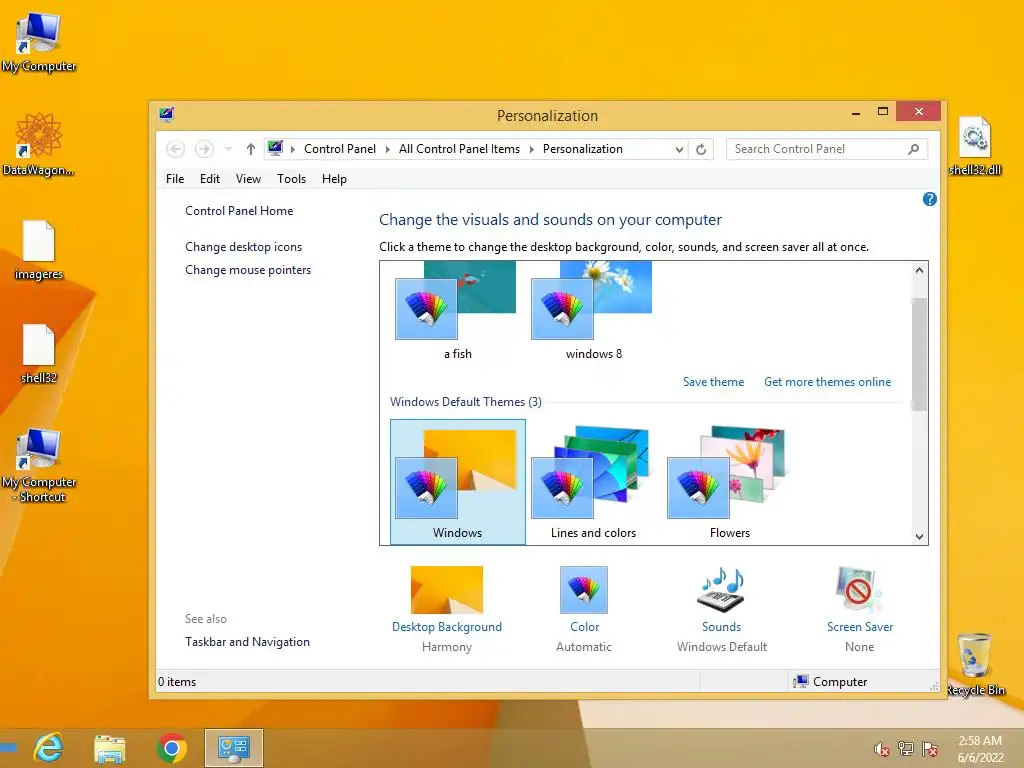The height and width of the screenshot is (768, 1024).
Task: Click the Screen Saver text link
Action: pos(859,627)
